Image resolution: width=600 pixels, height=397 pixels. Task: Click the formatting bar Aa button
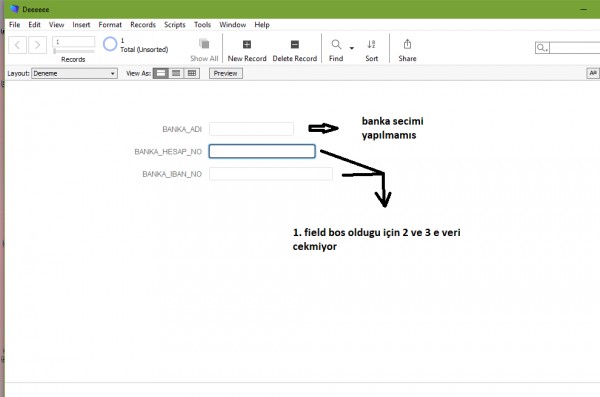pyautogui.click(x=593, y=73)
